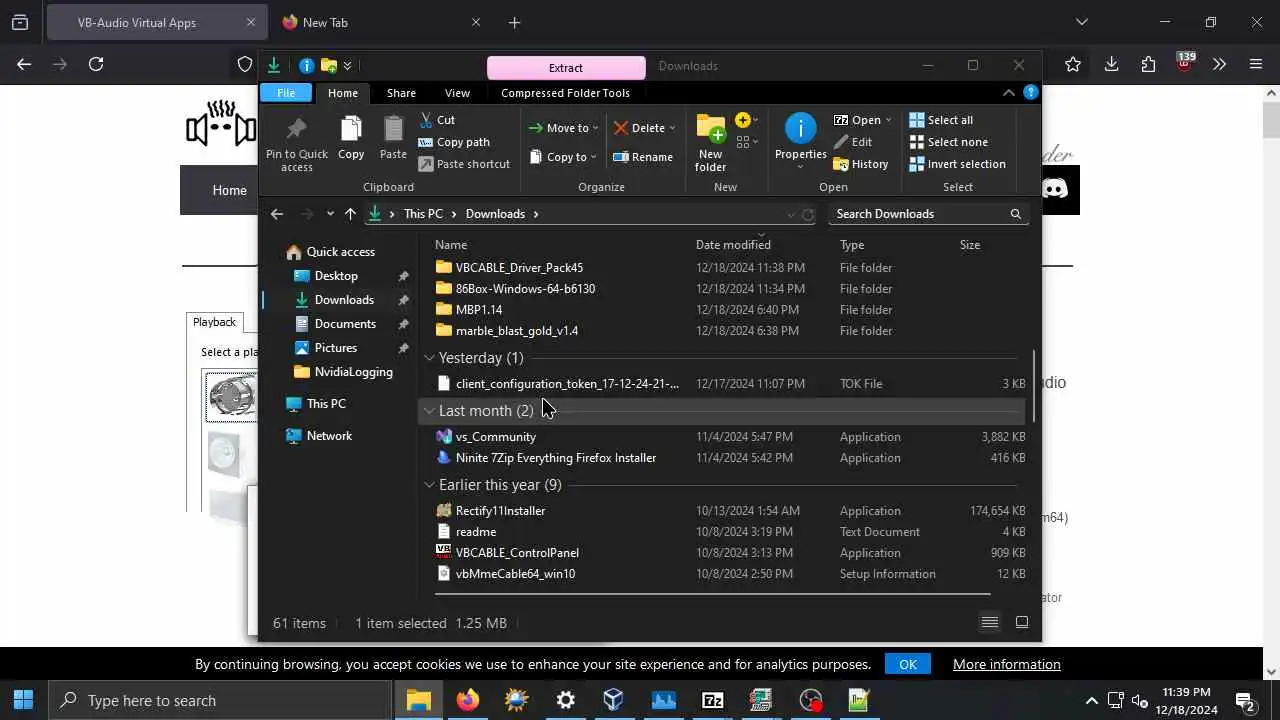1280x720 pixels.
Task: Click Paste shortcut in the ribbon
Action: 464,164
